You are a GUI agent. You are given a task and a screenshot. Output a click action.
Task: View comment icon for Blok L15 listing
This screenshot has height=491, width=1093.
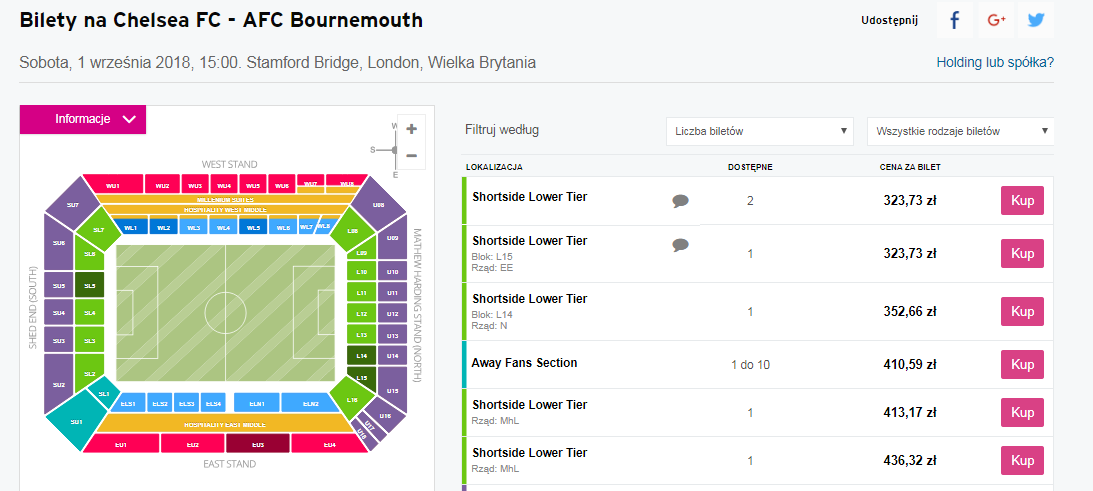[681, 245]
